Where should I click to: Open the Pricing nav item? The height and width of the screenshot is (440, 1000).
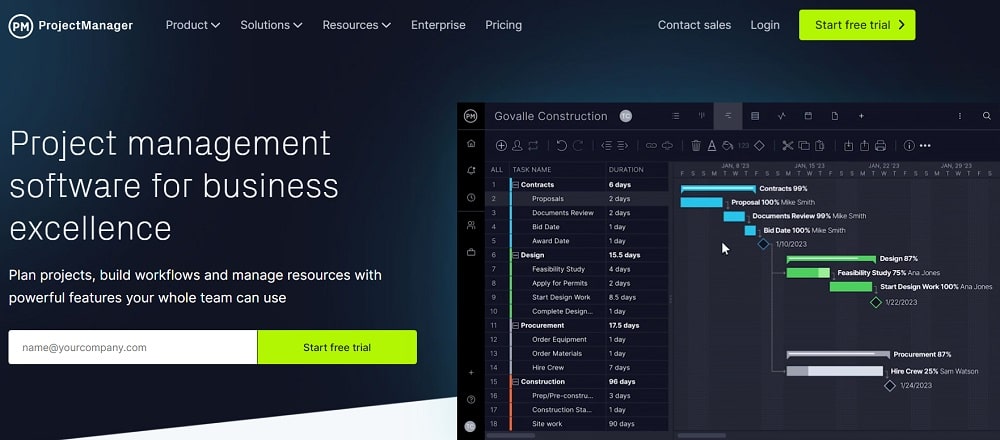click(503, 25)
